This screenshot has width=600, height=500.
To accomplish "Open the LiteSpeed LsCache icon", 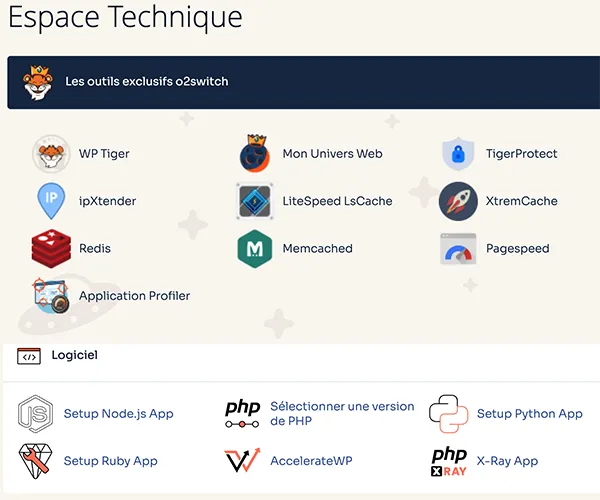I will tap(255, 201).
